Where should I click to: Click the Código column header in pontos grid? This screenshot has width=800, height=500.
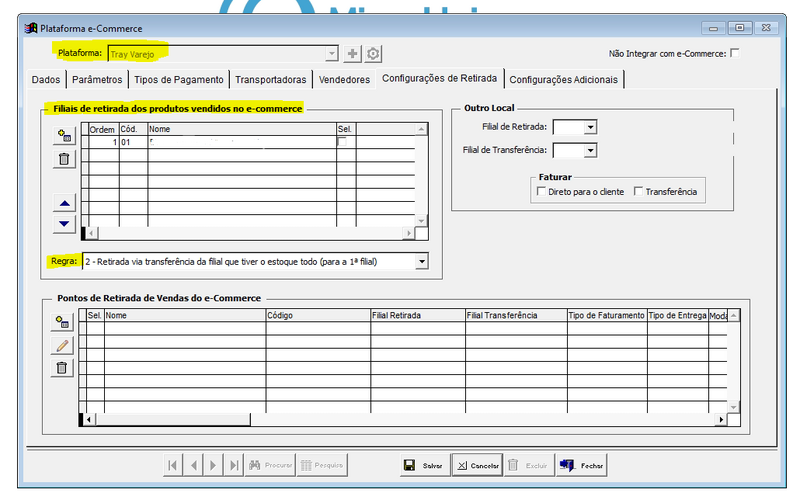[318, 315]
